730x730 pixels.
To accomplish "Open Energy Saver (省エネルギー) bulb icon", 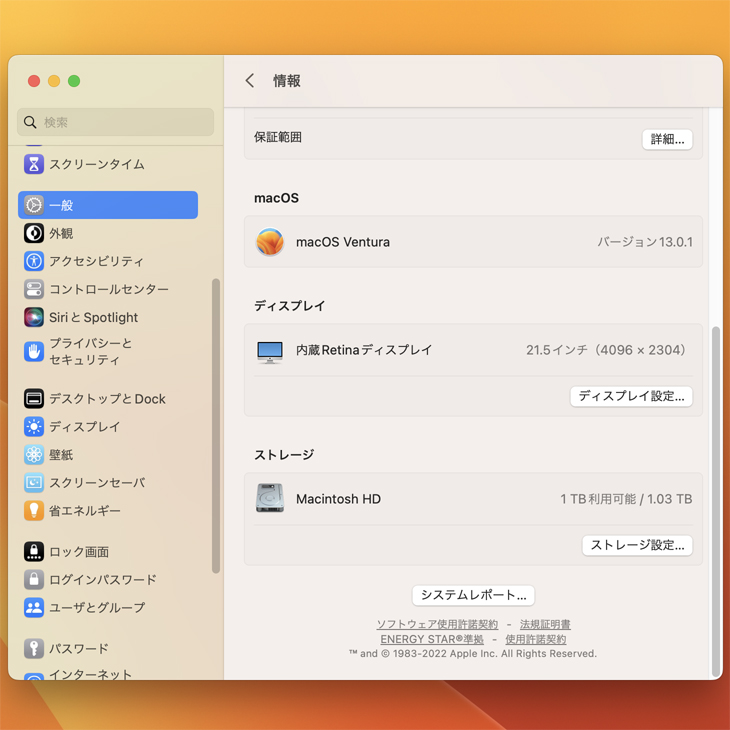I will (x=34, y=510).
